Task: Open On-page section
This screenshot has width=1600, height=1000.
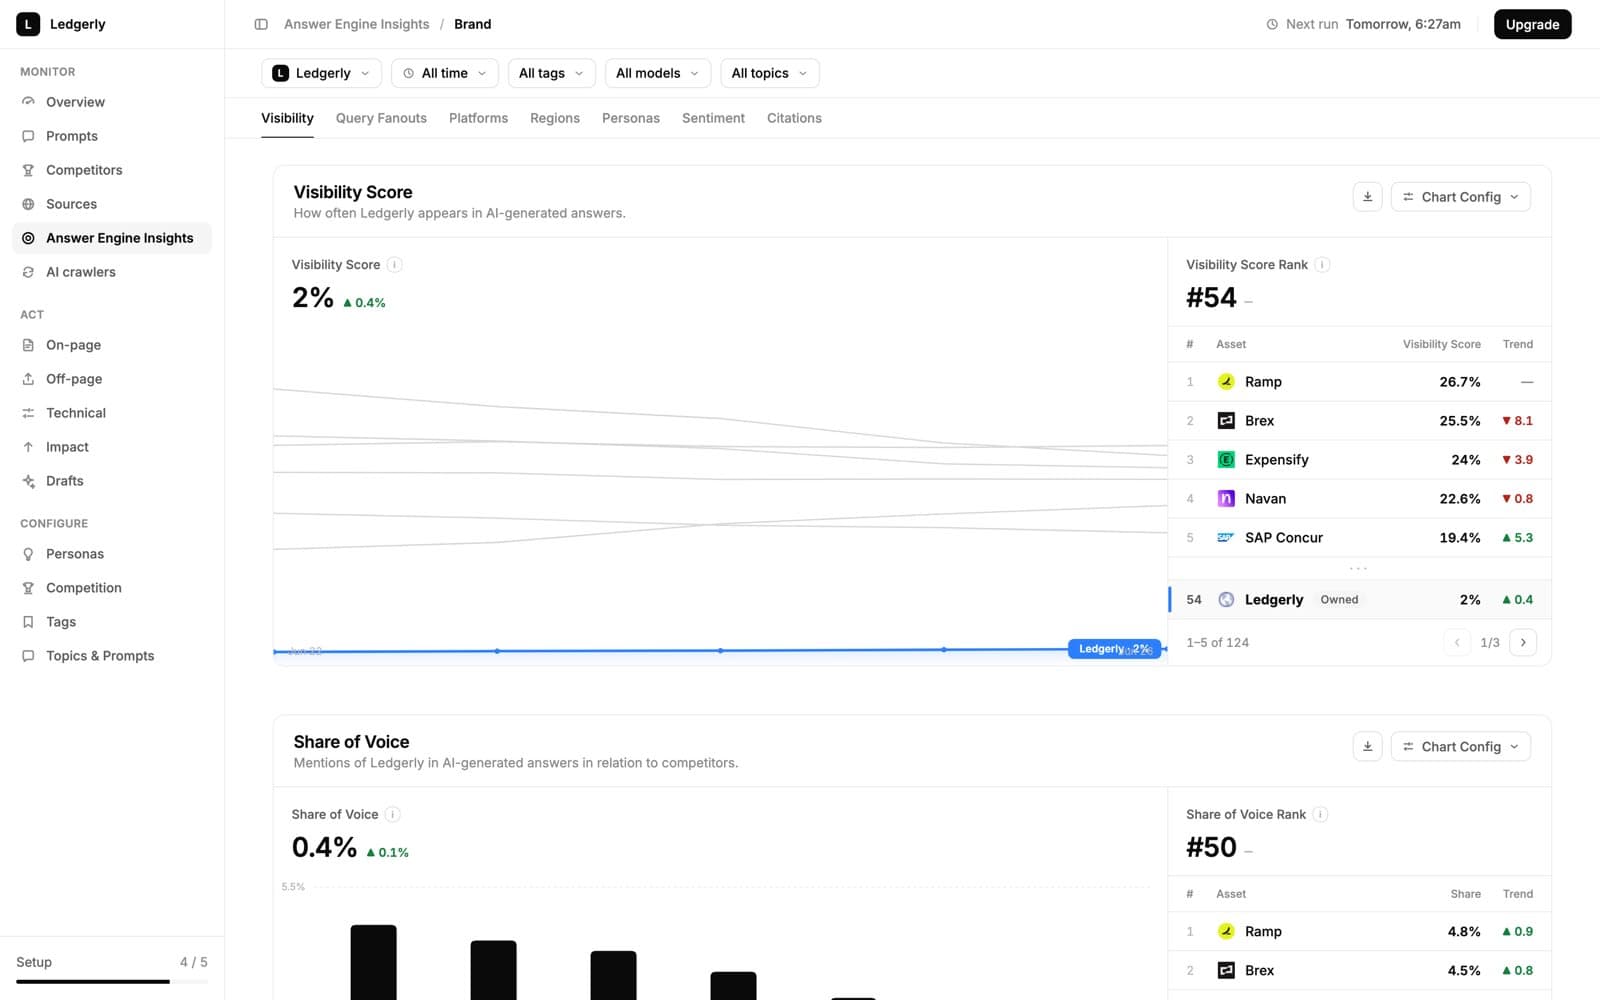Action: tap(111, 345)
